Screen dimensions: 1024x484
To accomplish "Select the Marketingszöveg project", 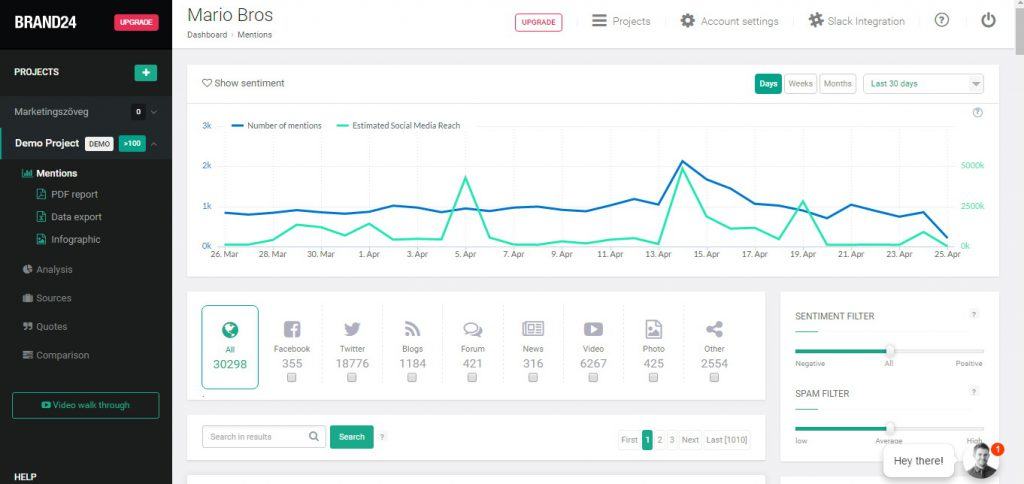I will pos(52,112).
